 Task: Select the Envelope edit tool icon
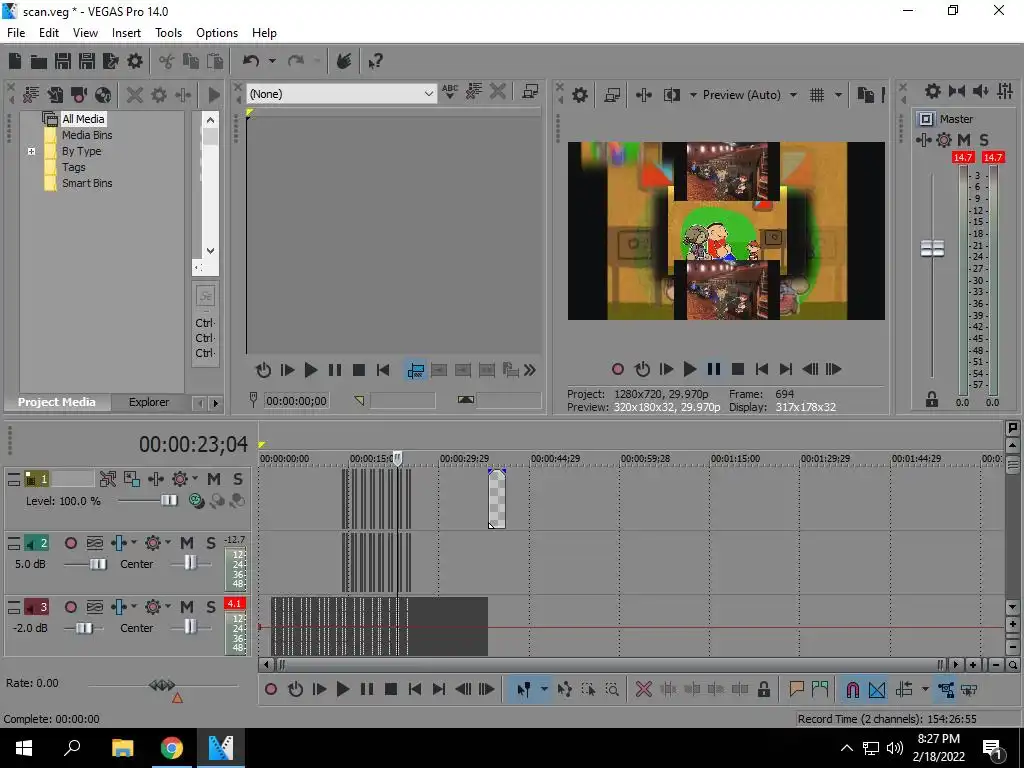(x=565, y=689)
